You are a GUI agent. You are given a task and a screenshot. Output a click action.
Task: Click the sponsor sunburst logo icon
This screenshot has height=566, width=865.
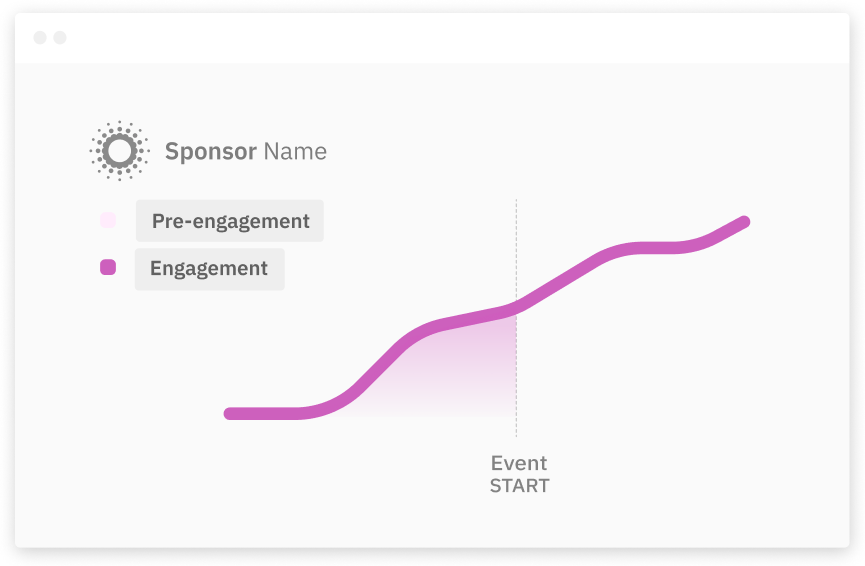tap(120, 151)
